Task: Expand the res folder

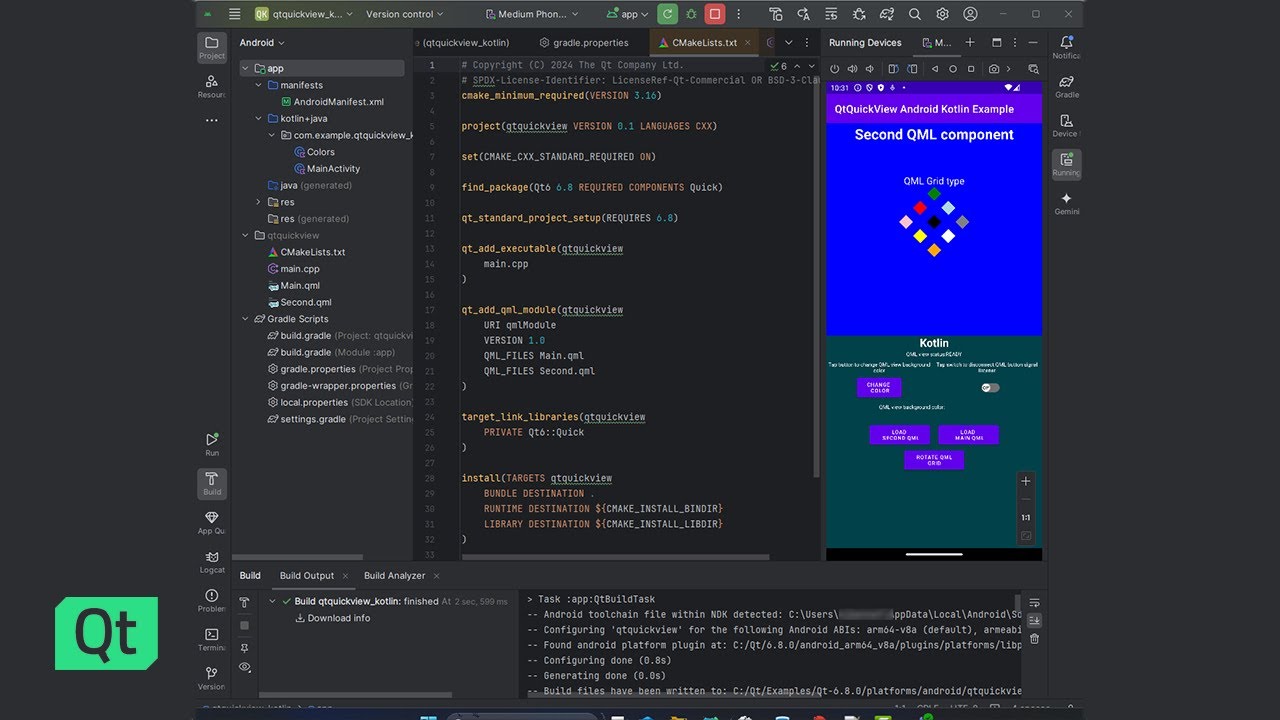Action: coord(258,202)
